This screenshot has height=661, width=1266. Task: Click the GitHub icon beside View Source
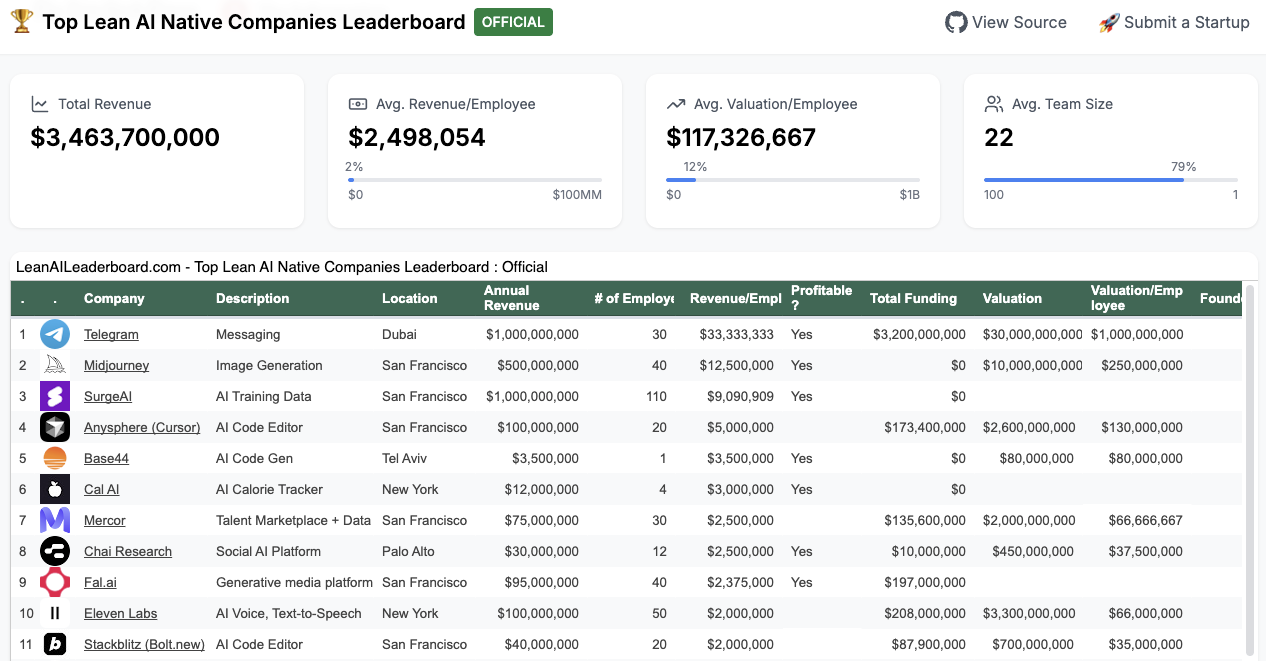point(956,22)
